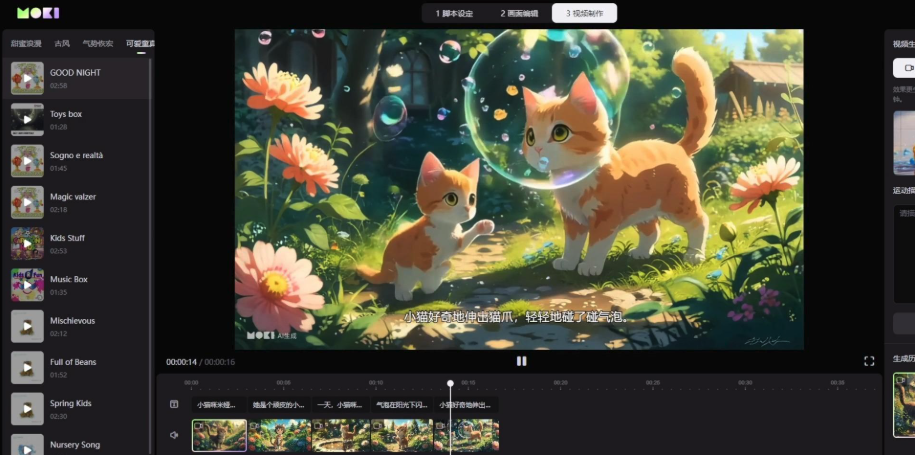915x455 pixels.
Task: Play the Music Box track thumbnail
Action: [x=27, y=285]
